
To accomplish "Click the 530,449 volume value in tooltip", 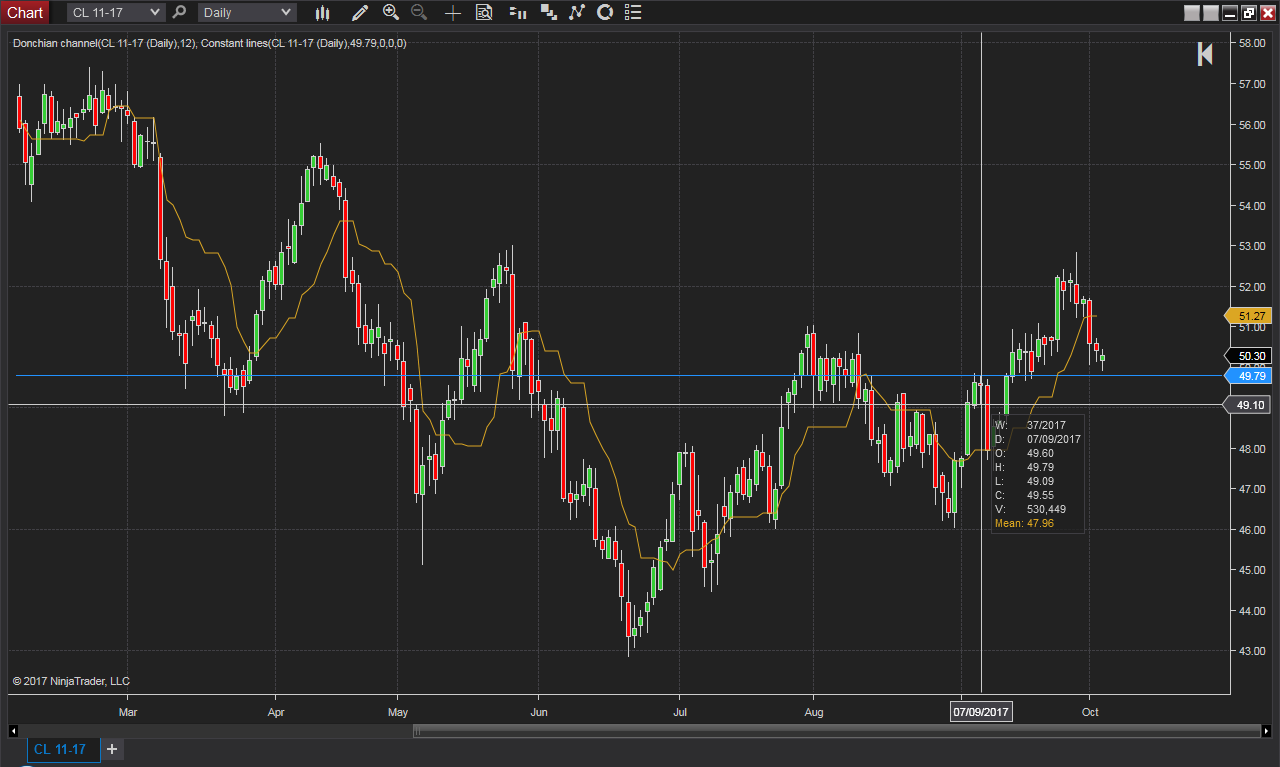I will tap(1046, 509).
